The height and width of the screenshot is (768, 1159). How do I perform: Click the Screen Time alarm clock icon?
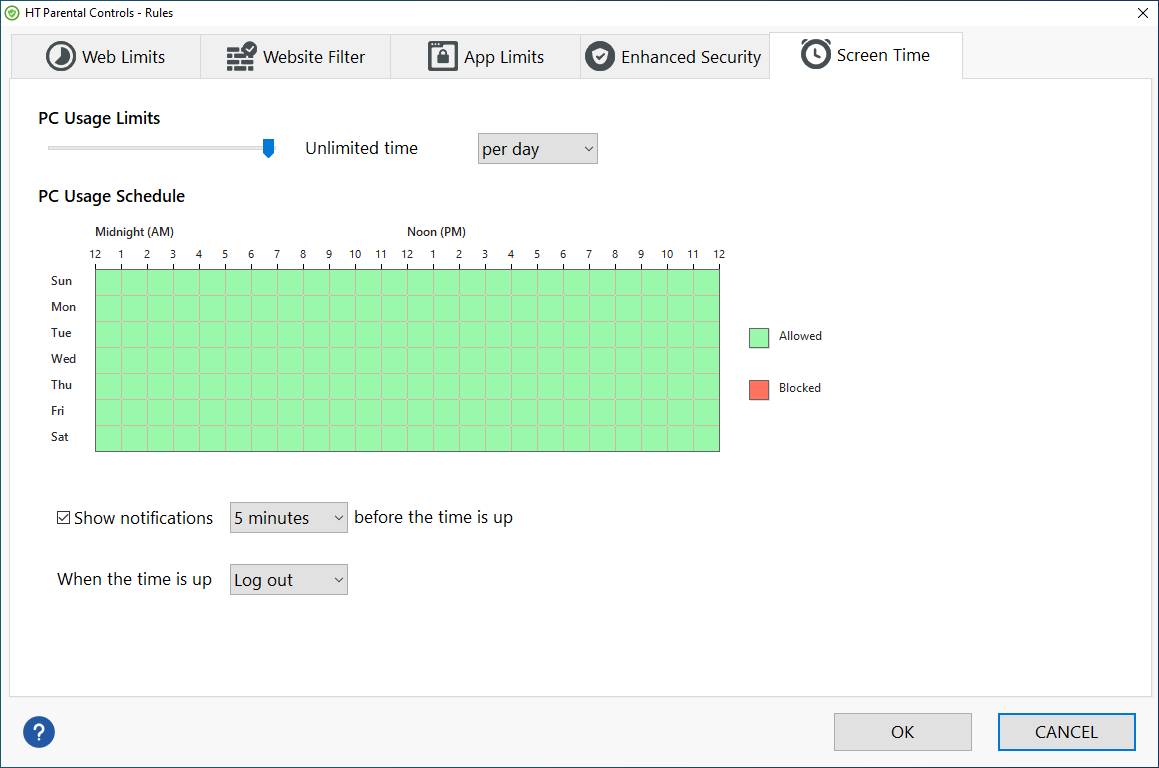pyautogui.click(x=816, y=54)
